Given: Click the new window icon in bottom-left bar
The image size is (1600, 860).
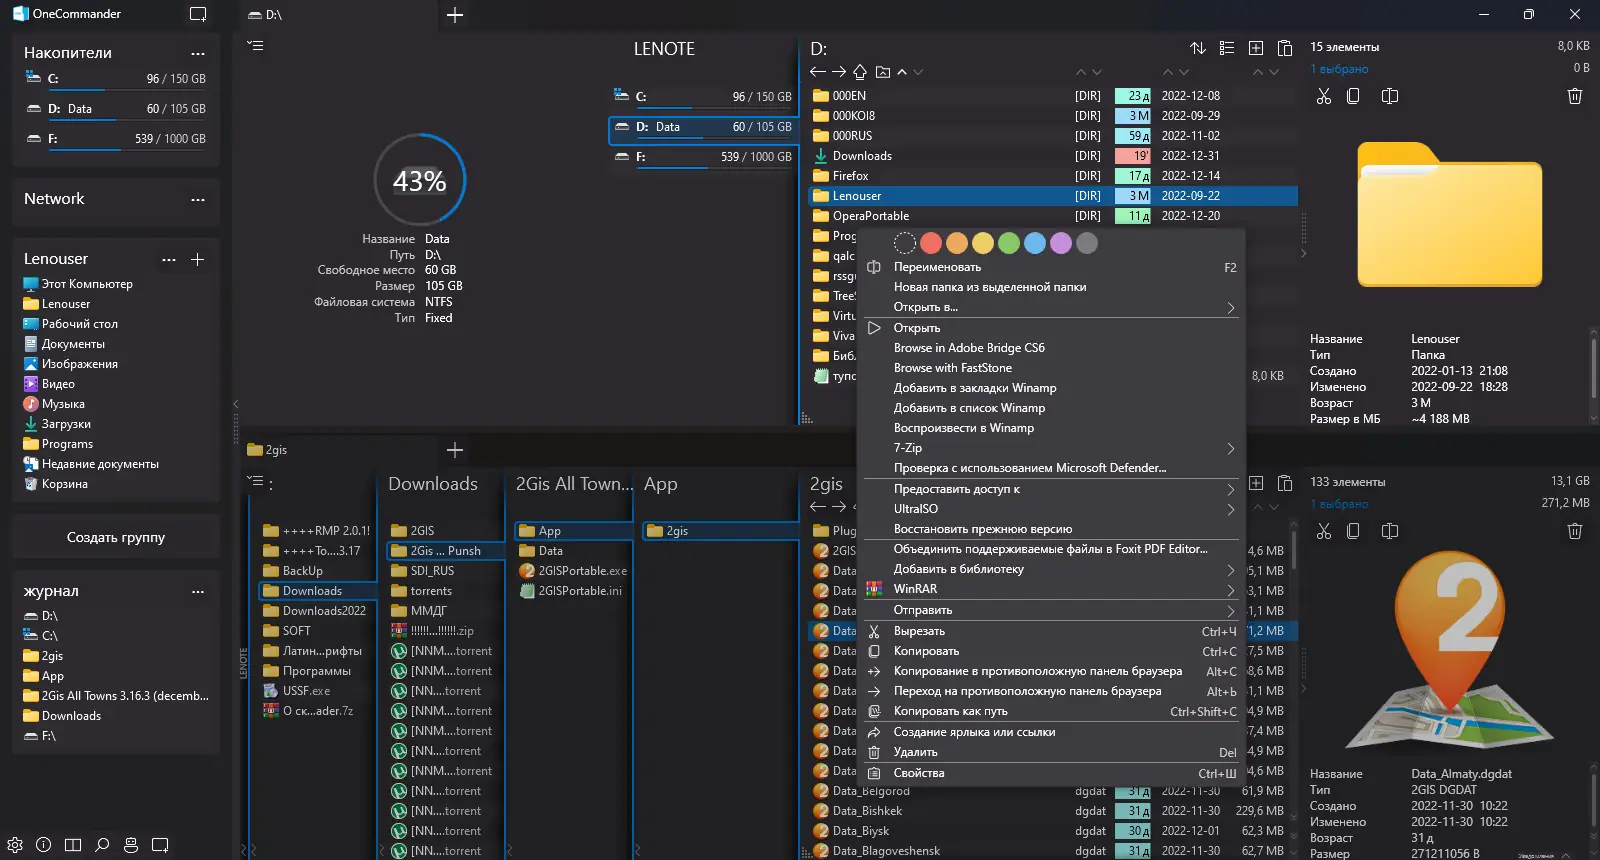Looking at the screenshot, I should coord(160,845).
